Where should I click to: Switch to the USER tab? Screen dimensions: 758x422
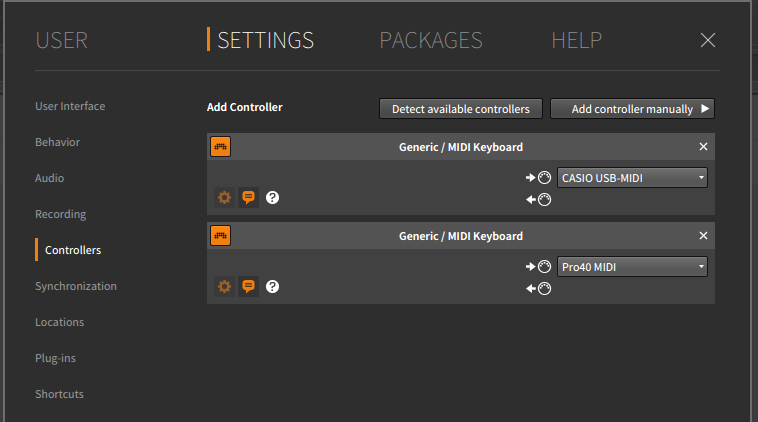click(62, 41)
